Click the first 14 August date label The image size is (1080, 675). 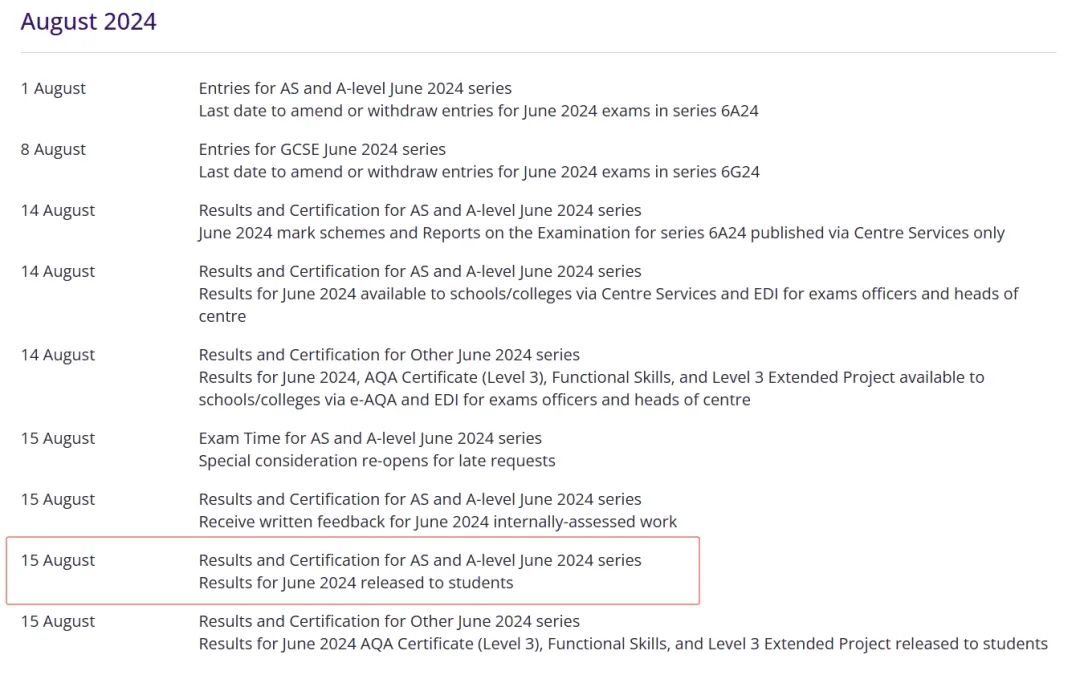point(58,211)
